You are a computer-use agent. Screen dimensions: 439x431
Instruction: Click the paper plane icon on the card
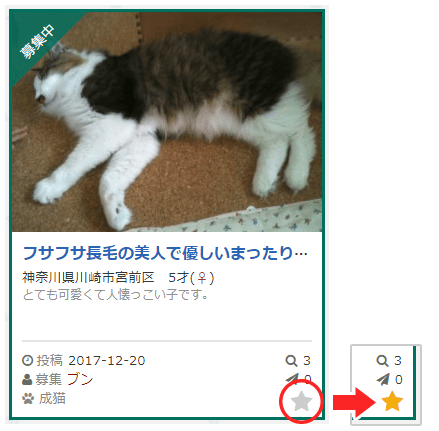(x=292, y=378)
